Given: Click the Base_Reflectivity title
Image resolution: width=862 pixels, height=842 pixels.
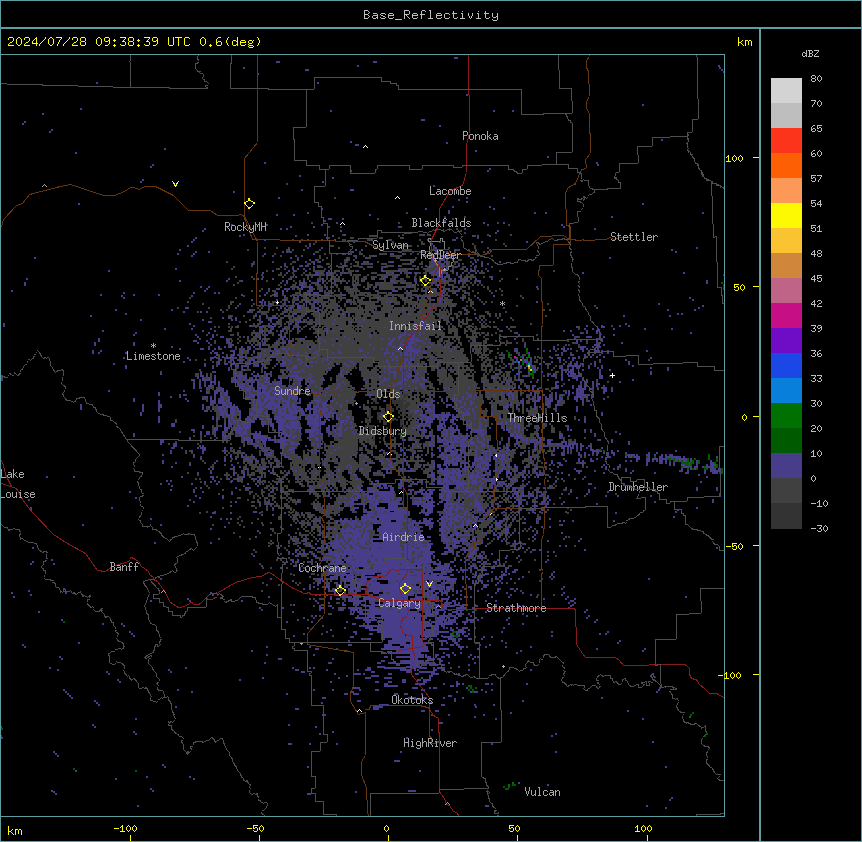Looking at the screenshot, I should (431, 15).
